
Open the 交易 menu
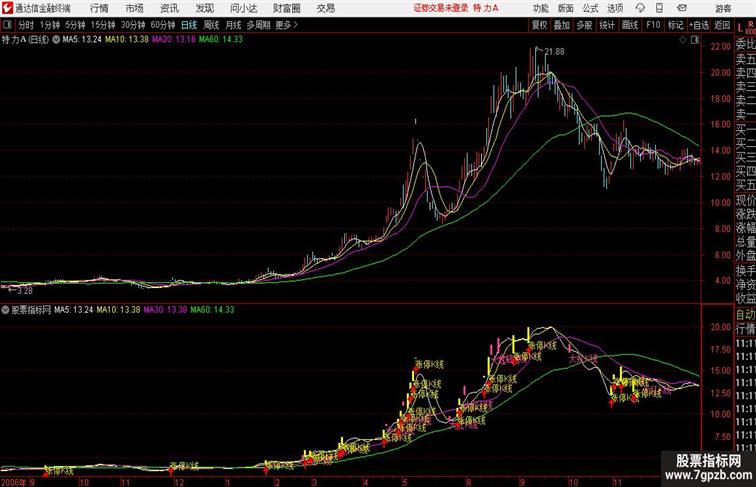(x=325, y=8)
